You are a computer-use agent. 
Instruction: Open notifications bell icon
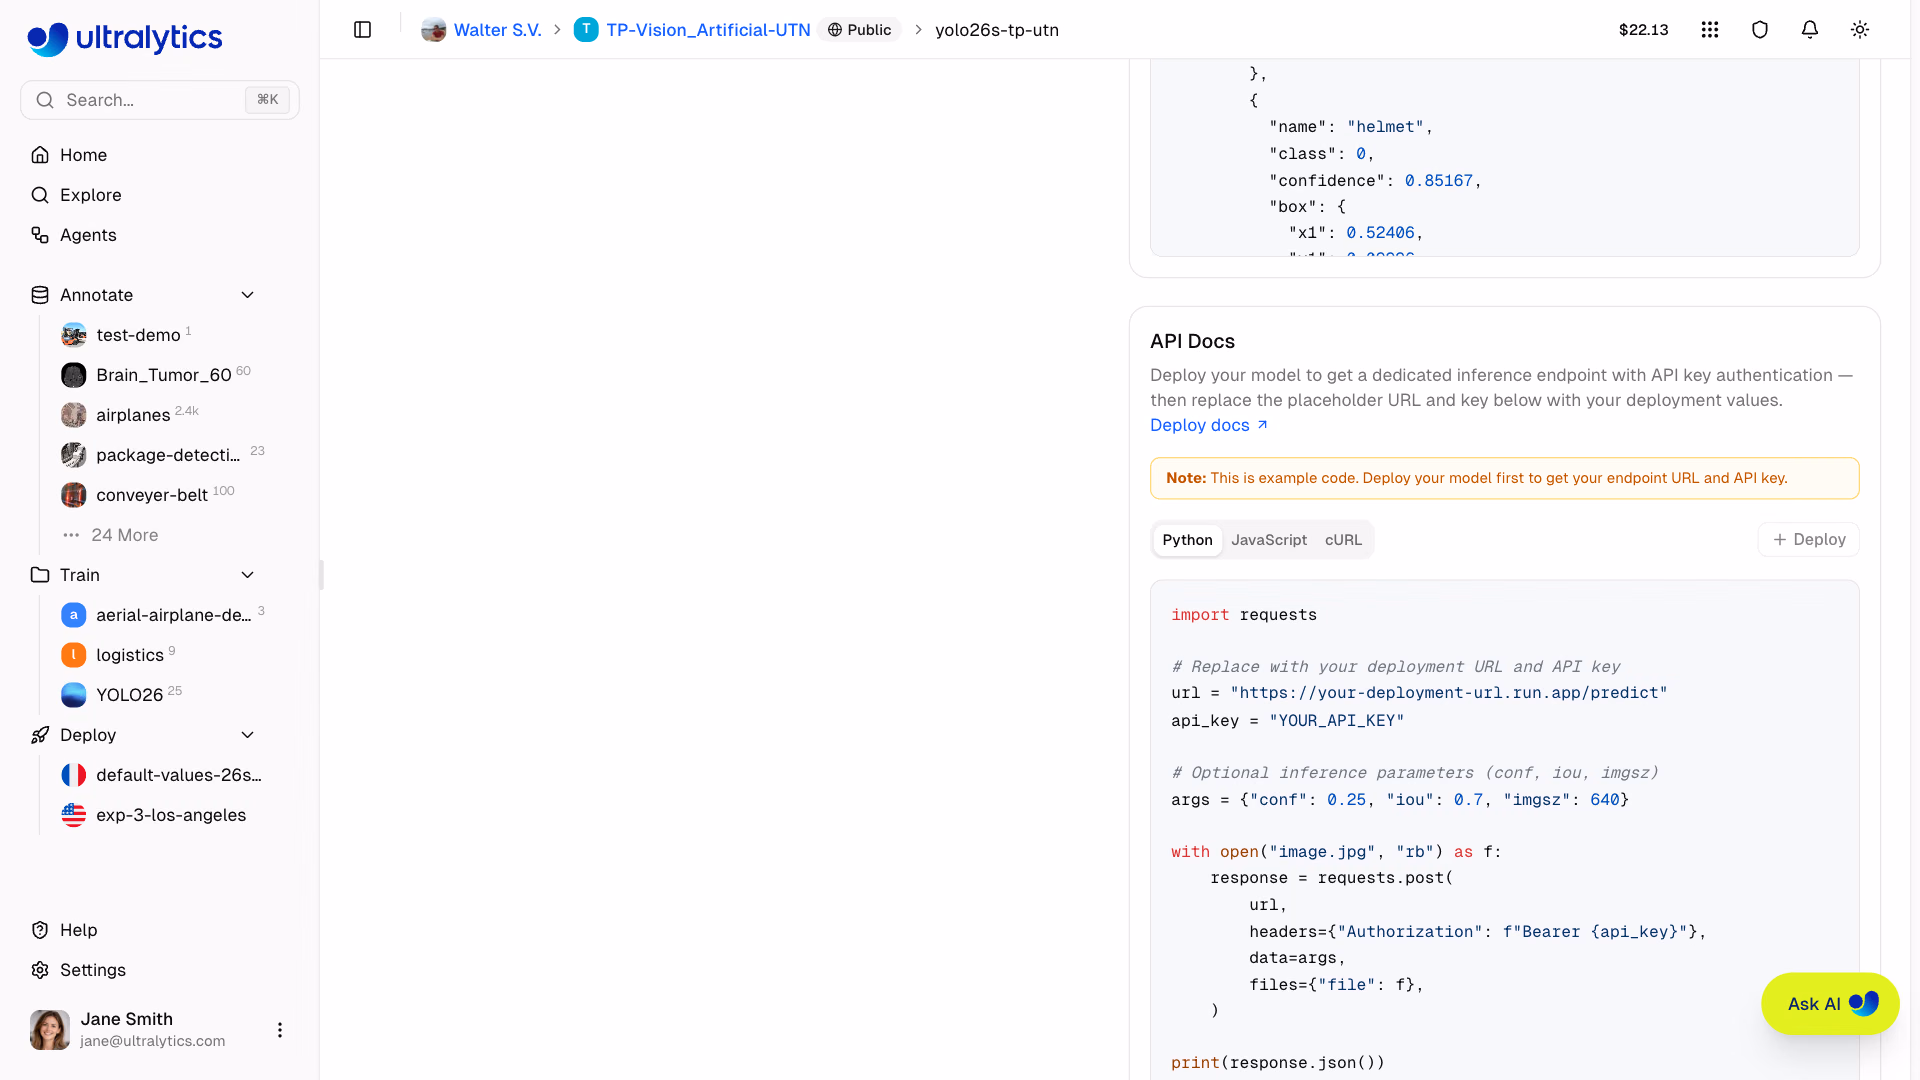[x=1810, y=30]
